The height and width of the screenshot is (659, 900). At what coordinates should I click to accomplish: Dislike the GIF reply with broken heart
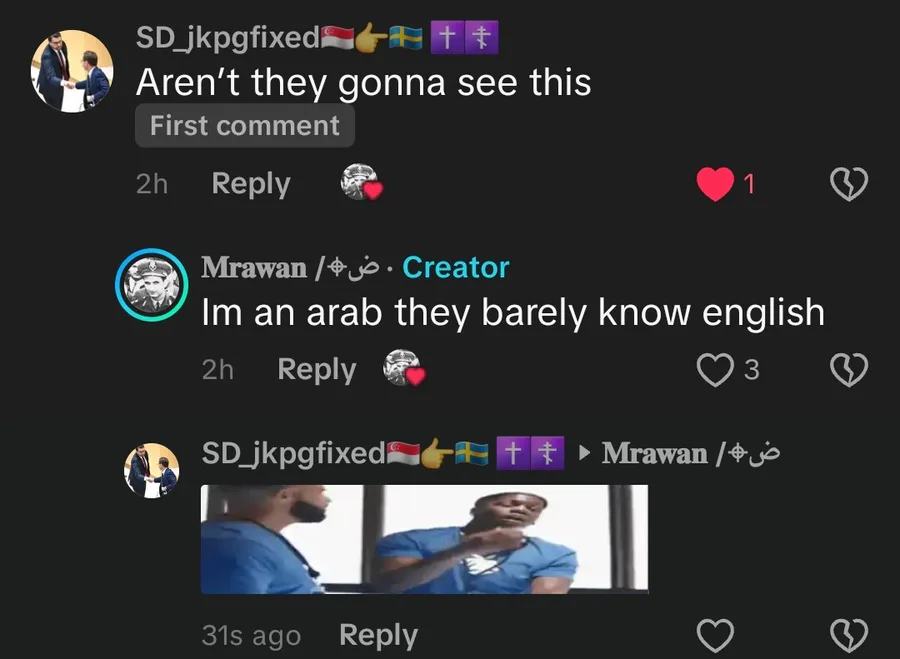point(849,635)
